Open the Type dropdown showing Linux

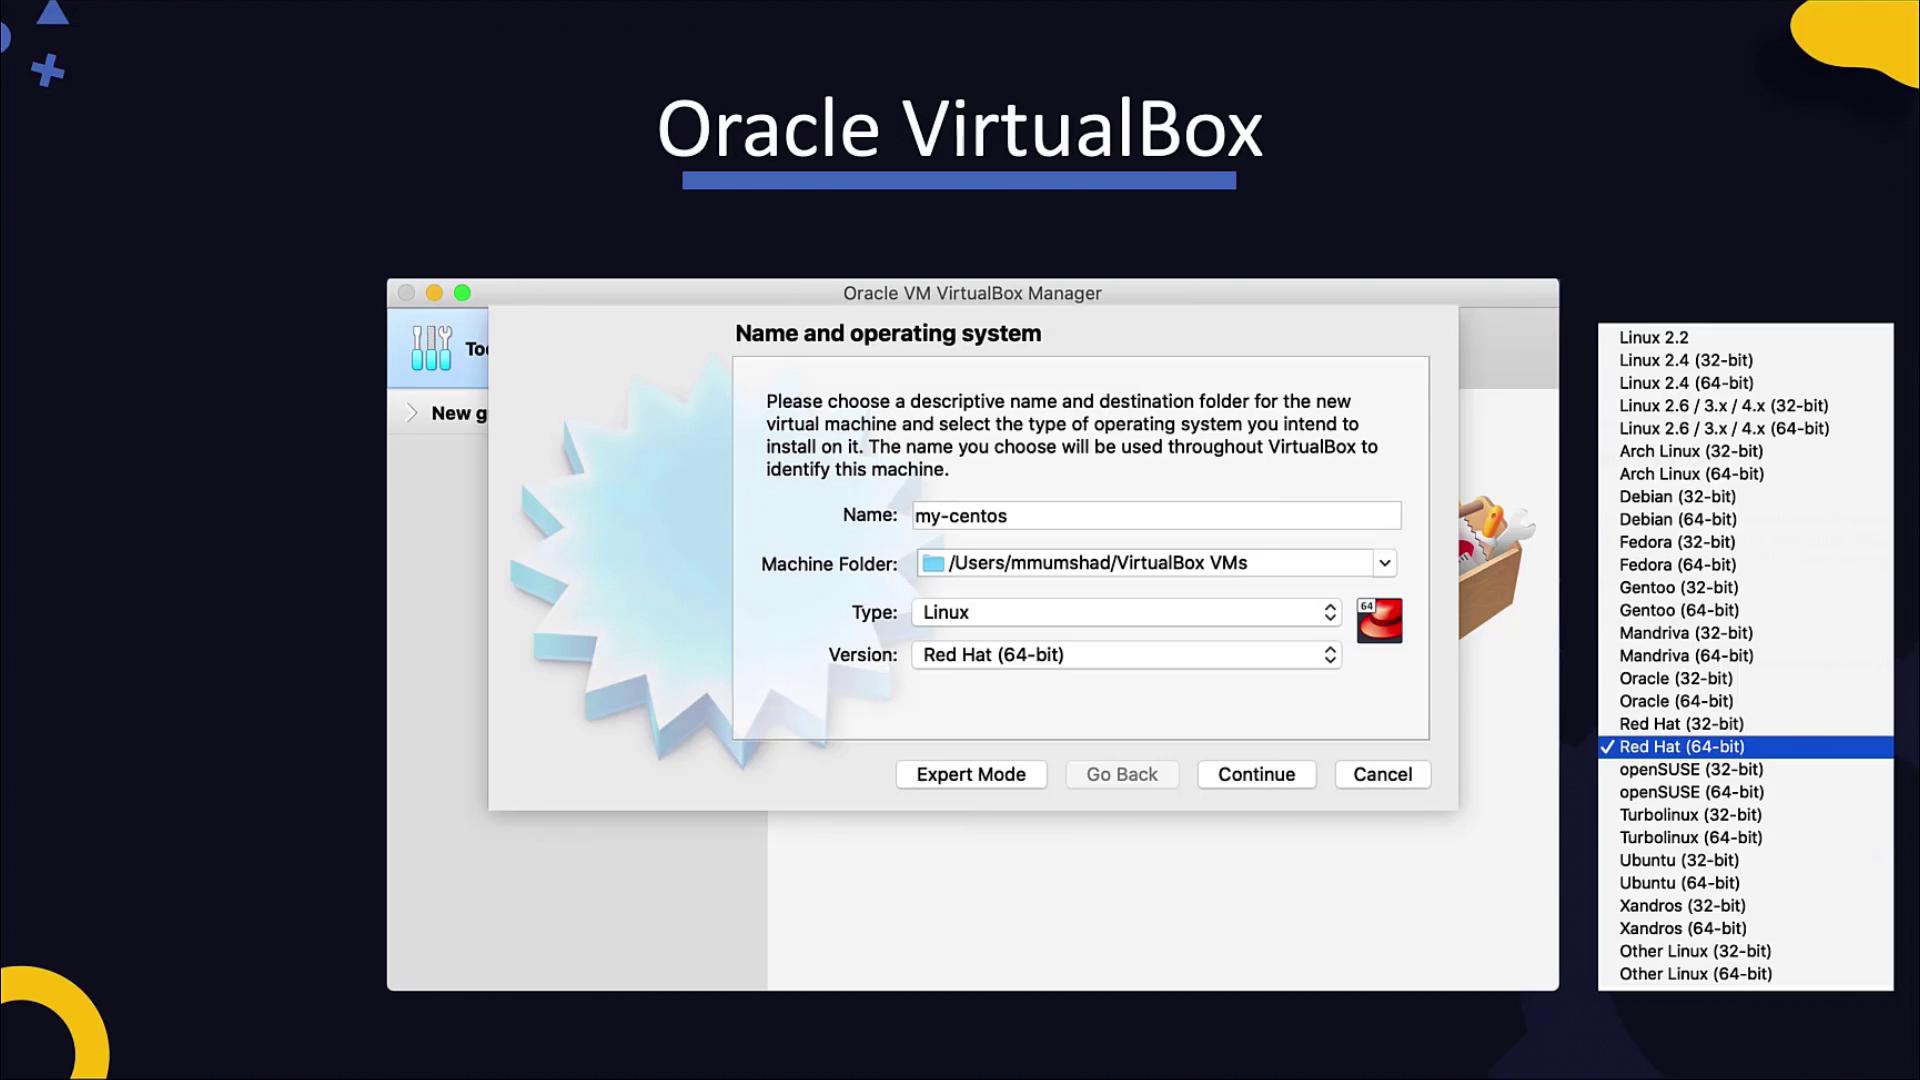click(1126, 612)
